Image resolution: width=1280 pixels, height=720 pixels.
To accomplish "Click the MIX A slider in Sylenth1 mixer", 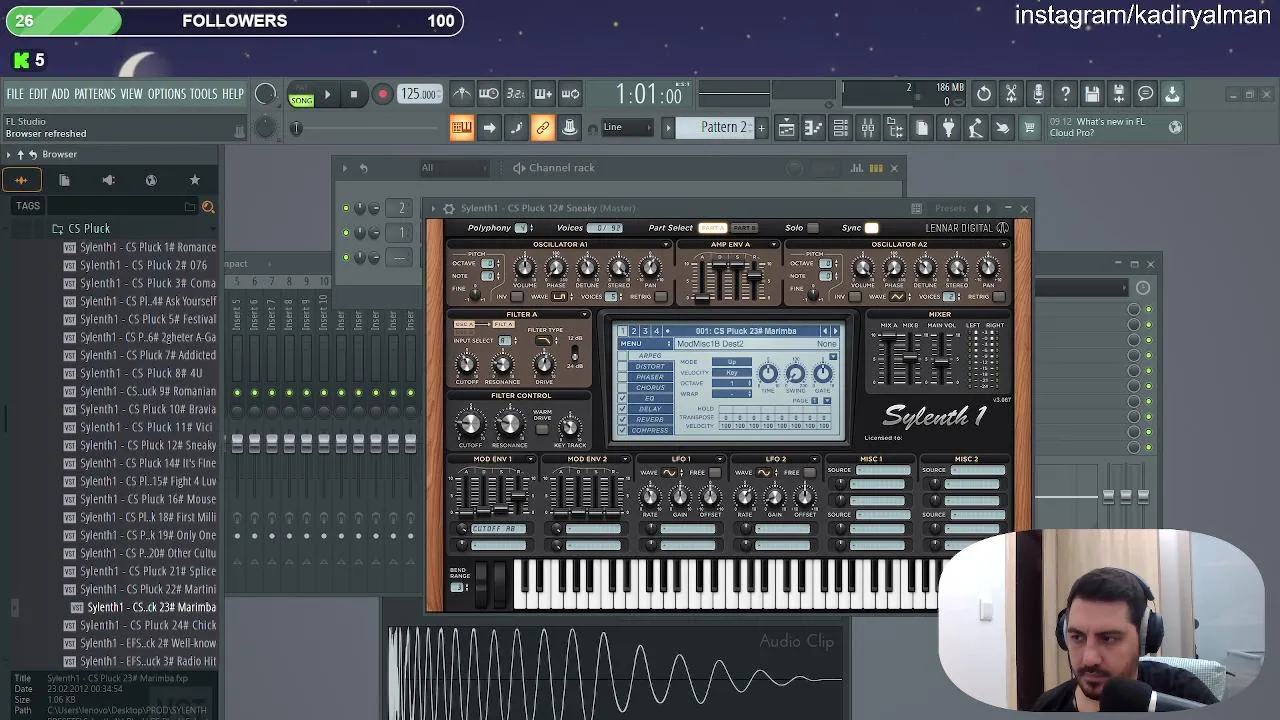I will pos(888,358).
